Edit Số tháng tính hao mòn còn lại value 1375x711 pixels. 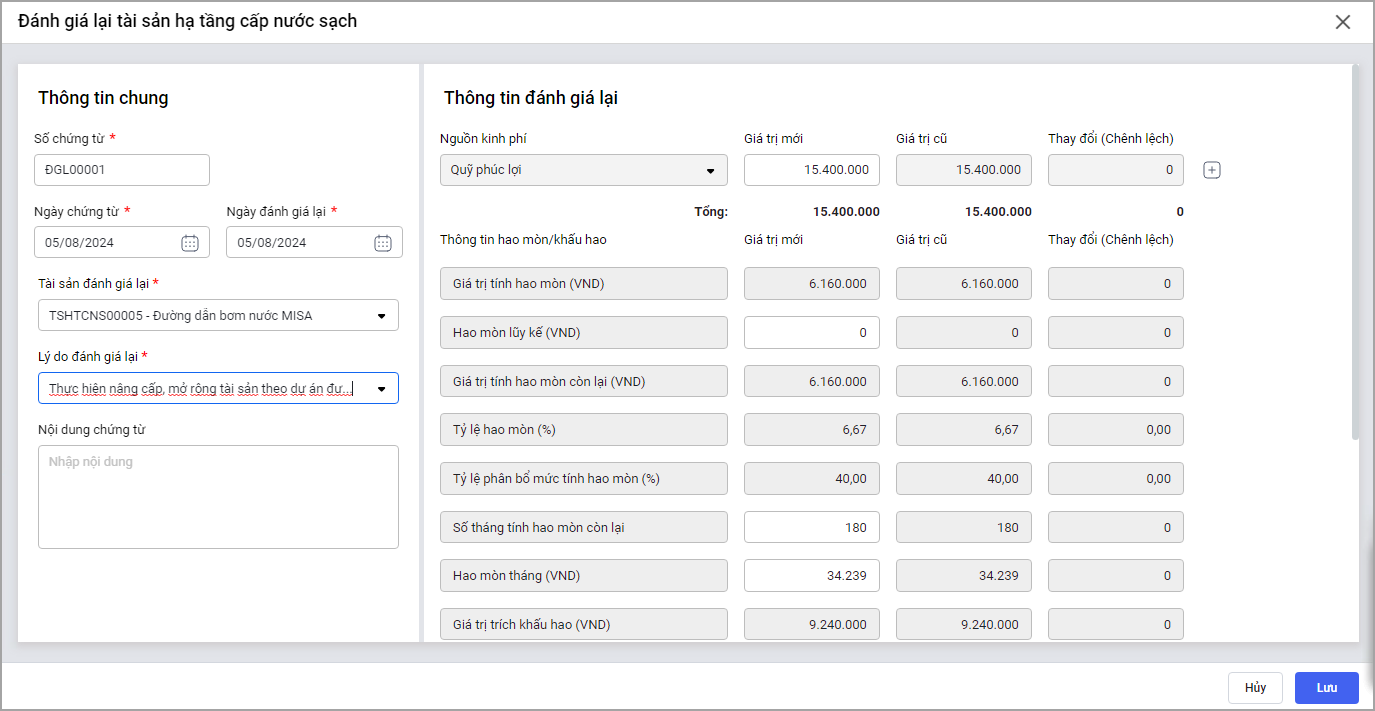pyautogui.click(x=811, y=527)
